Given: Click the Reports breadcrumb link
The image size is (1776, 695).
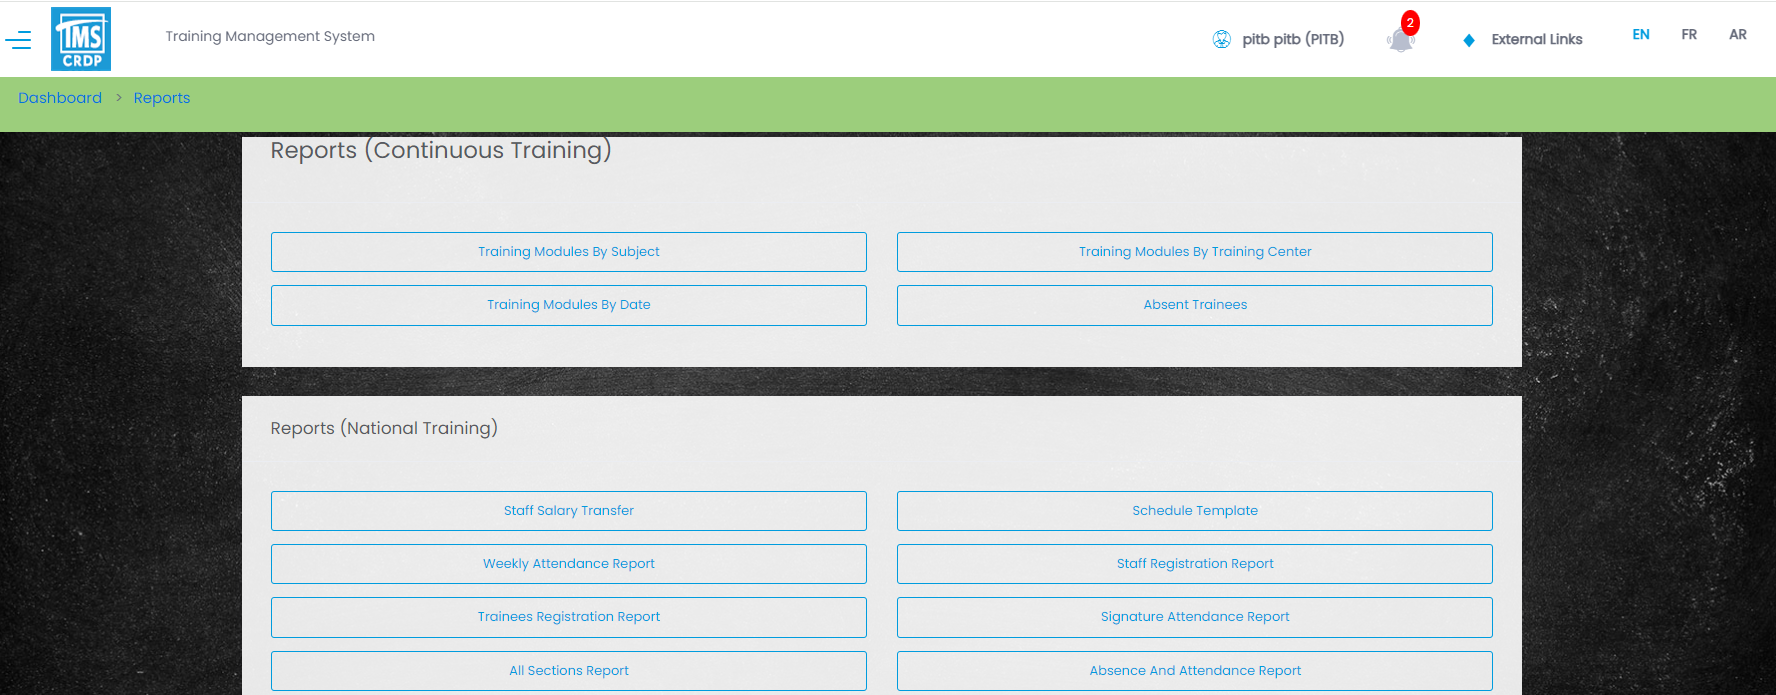Looking at the screenshot, I should coord(161,98).
